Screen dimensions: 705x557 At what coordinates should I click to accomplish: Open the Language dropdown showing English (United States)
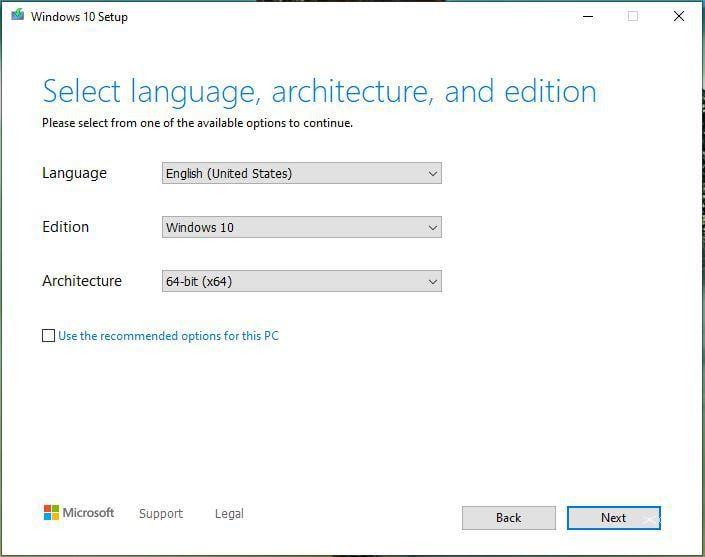tap(301, 173)
